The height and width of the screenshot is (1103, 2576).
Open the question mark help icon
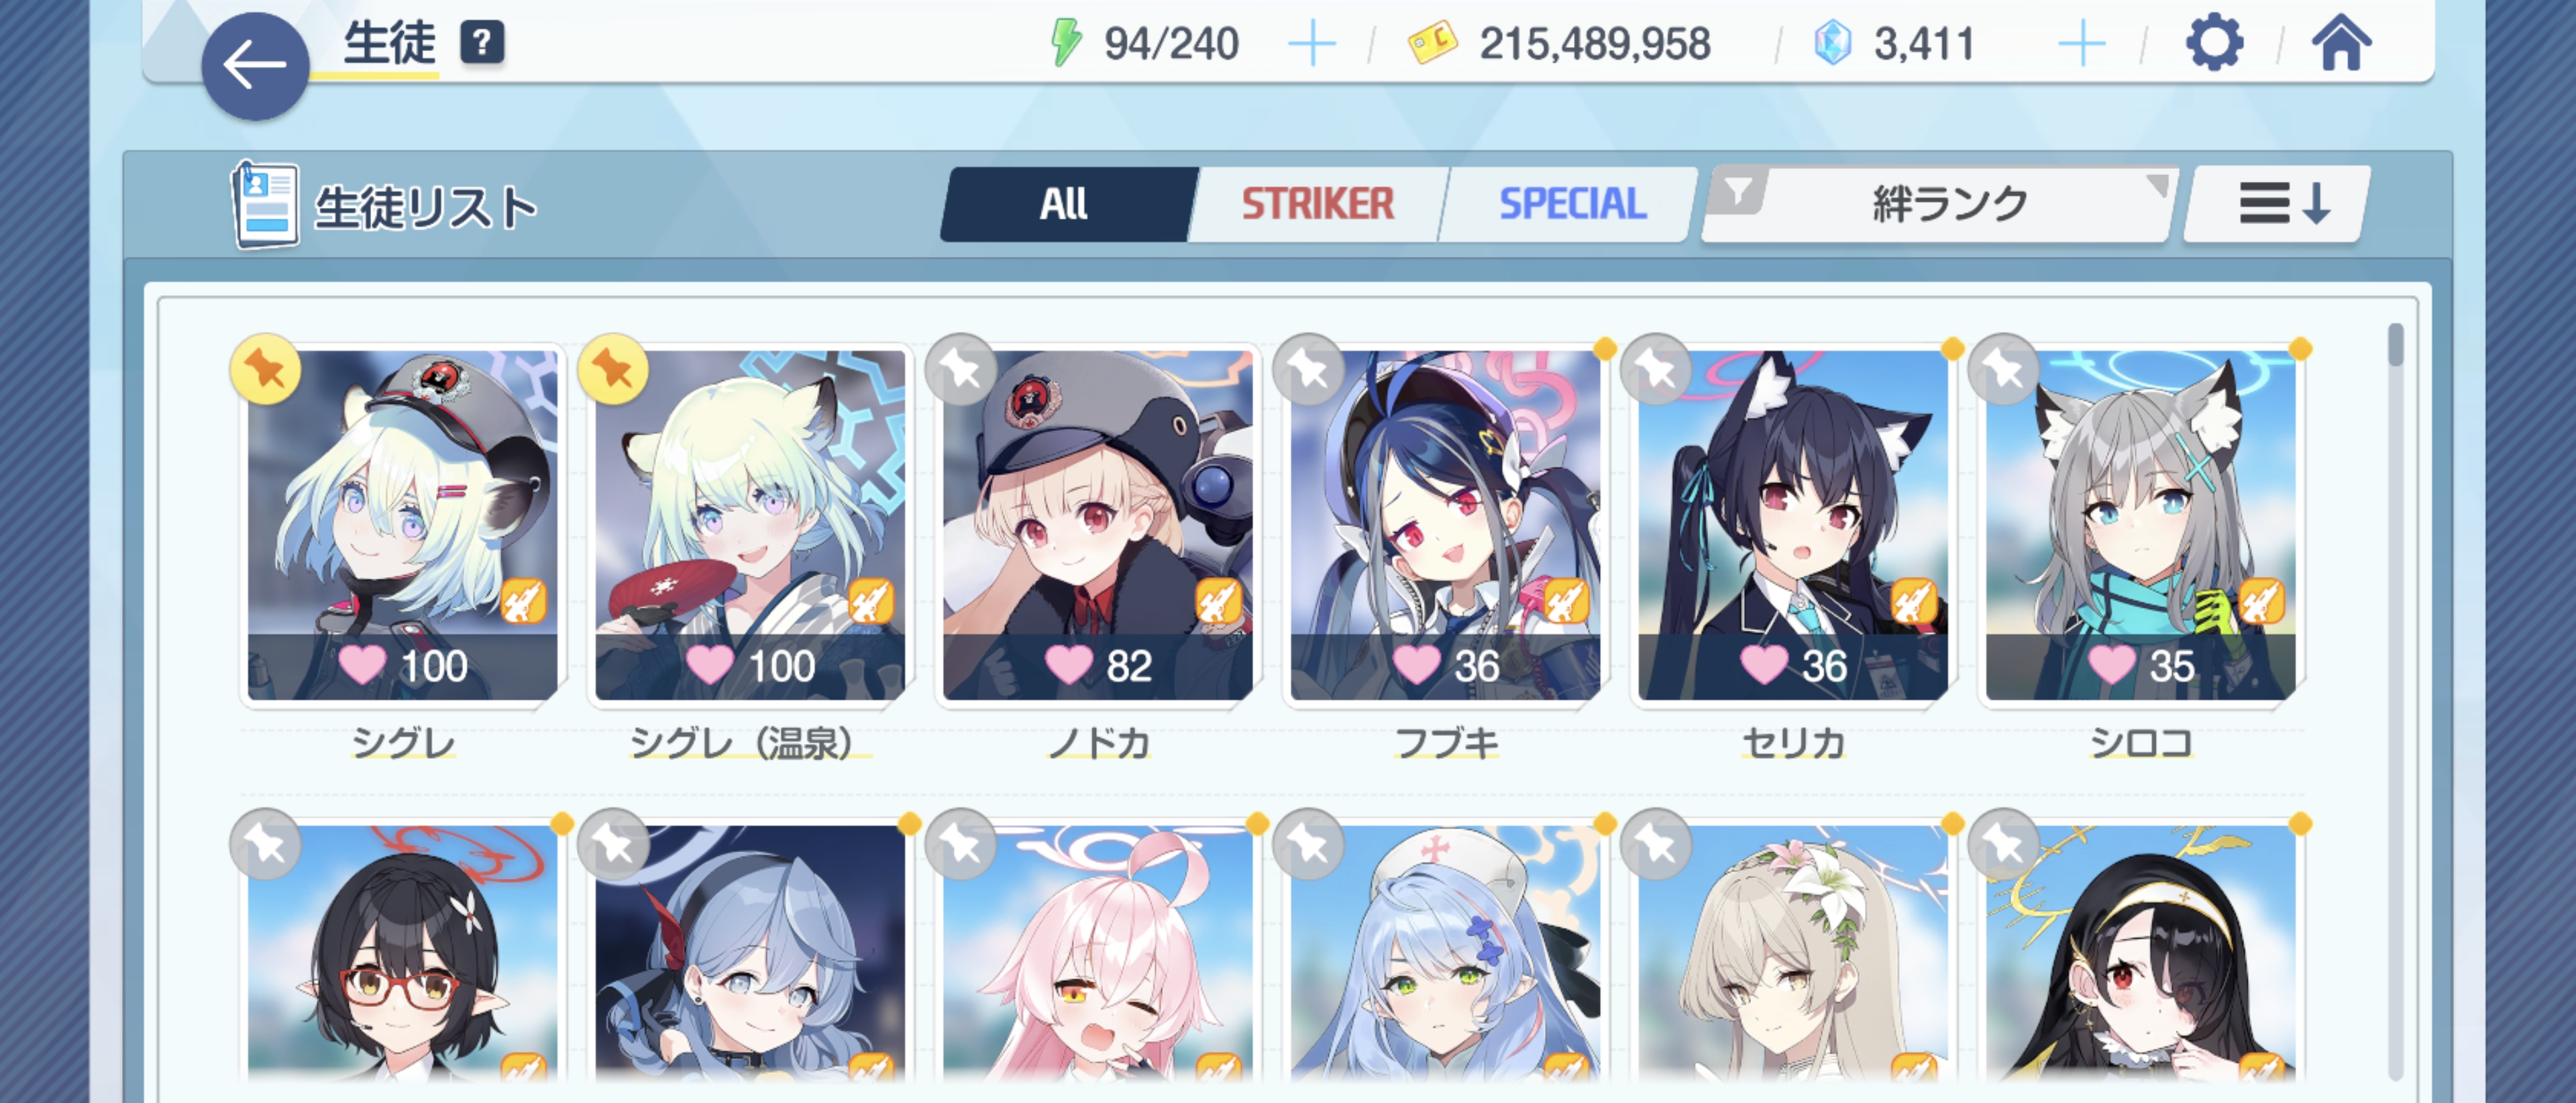[x=482, y=43]
